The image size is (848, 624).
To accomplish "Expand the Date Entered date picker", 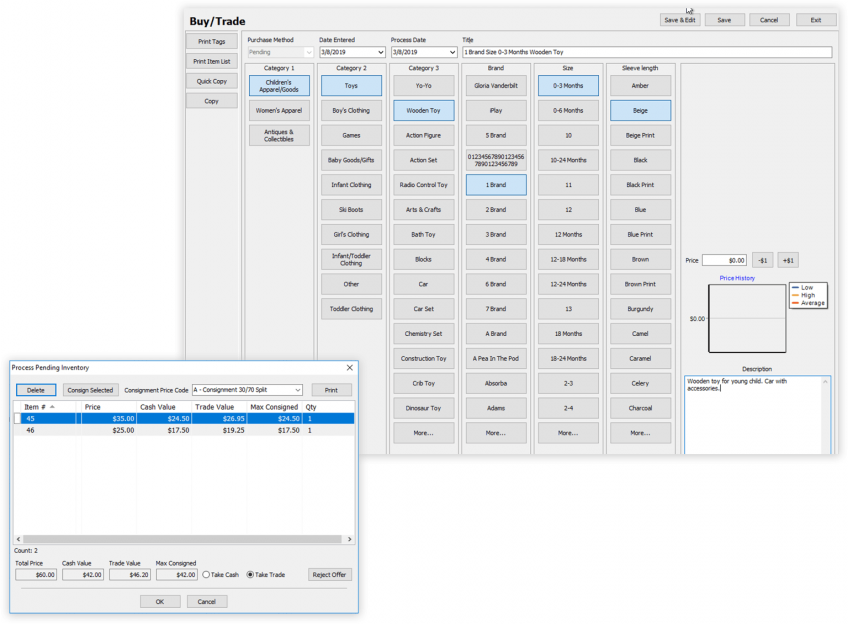I will click(380, 52).
